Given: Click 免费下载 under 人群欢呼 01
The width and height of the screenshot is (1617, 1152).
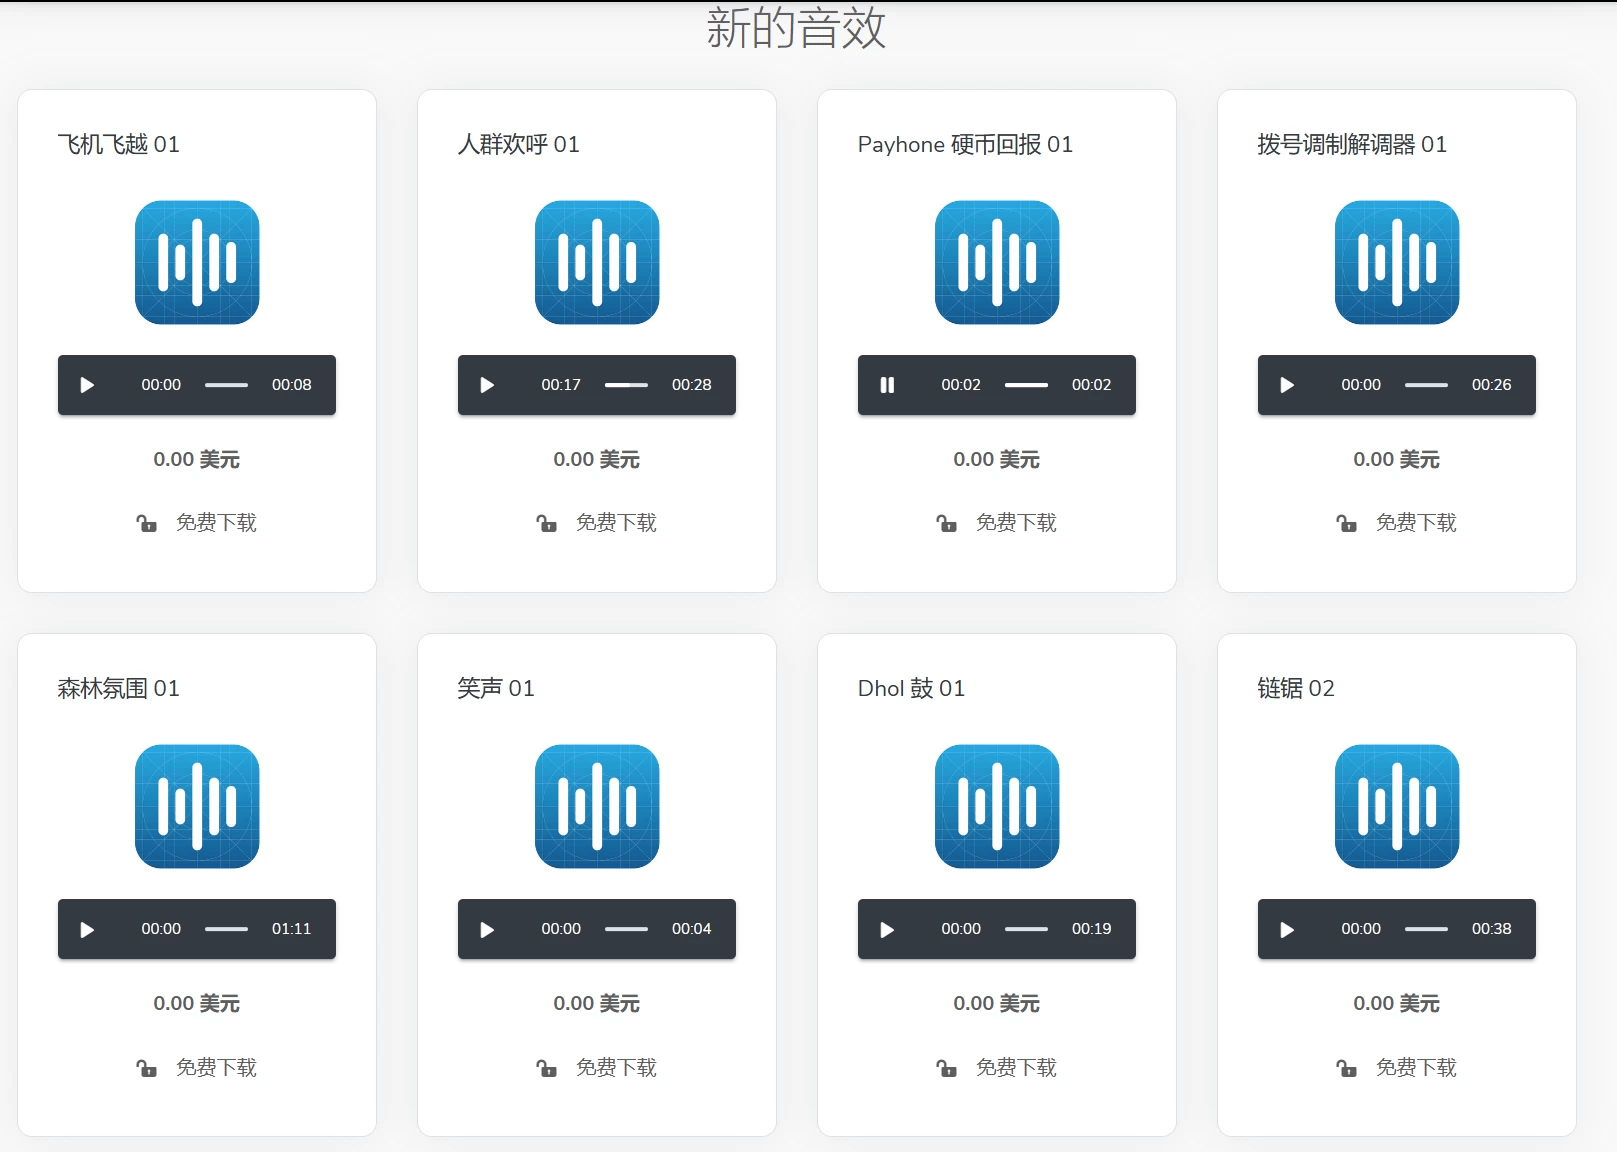Looking at the screenshot, I should 616,522.
